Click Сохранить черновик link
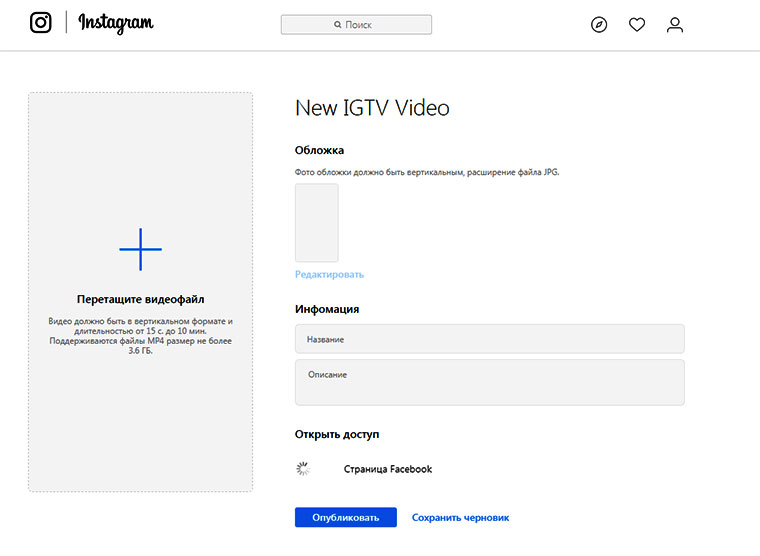 tap(460, 518)
